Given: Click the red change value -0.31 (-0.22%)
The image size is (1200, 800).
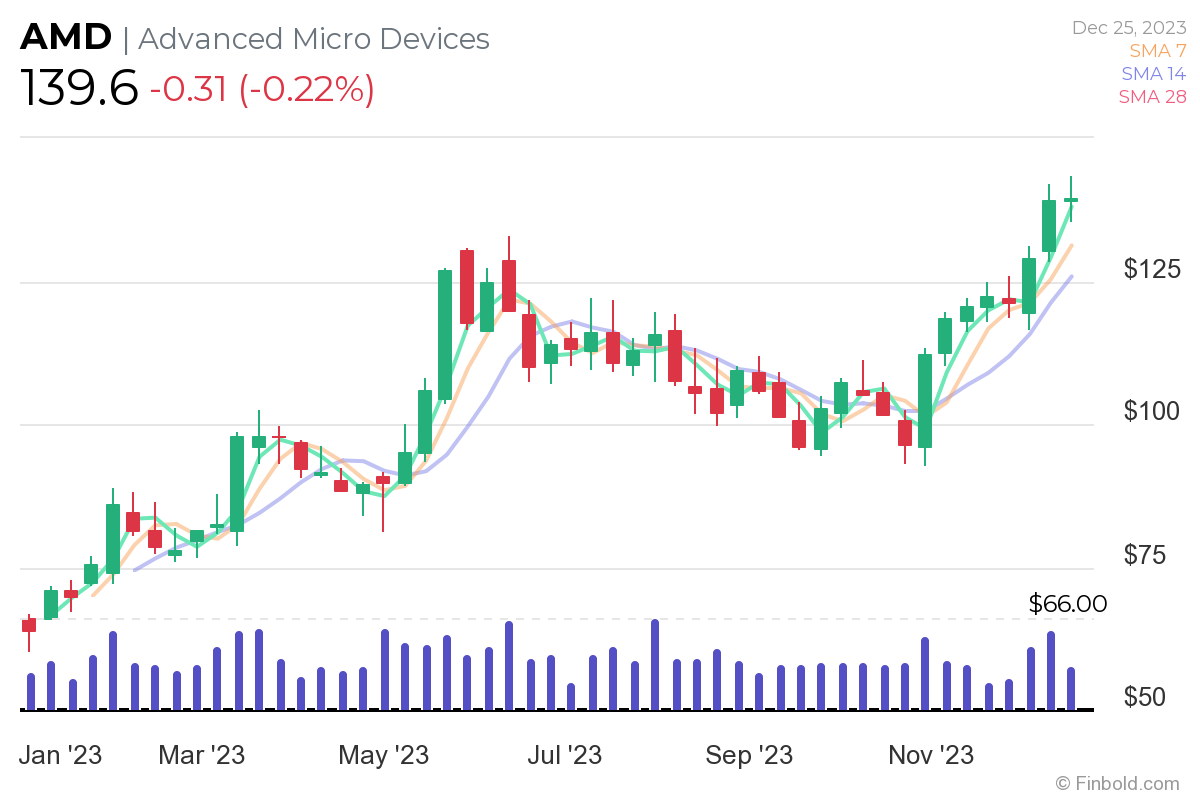Looking at the screenshot, I should coord(260,90).
